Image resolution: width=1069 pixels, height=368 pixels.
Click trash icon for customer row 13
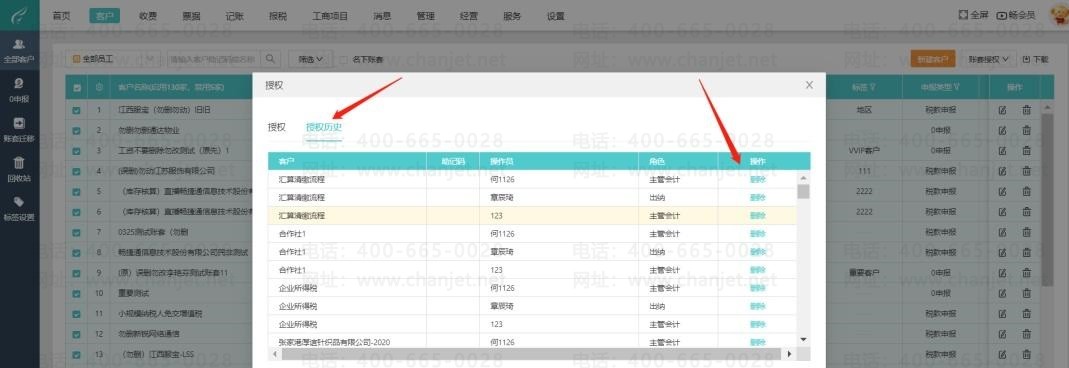1026,355
